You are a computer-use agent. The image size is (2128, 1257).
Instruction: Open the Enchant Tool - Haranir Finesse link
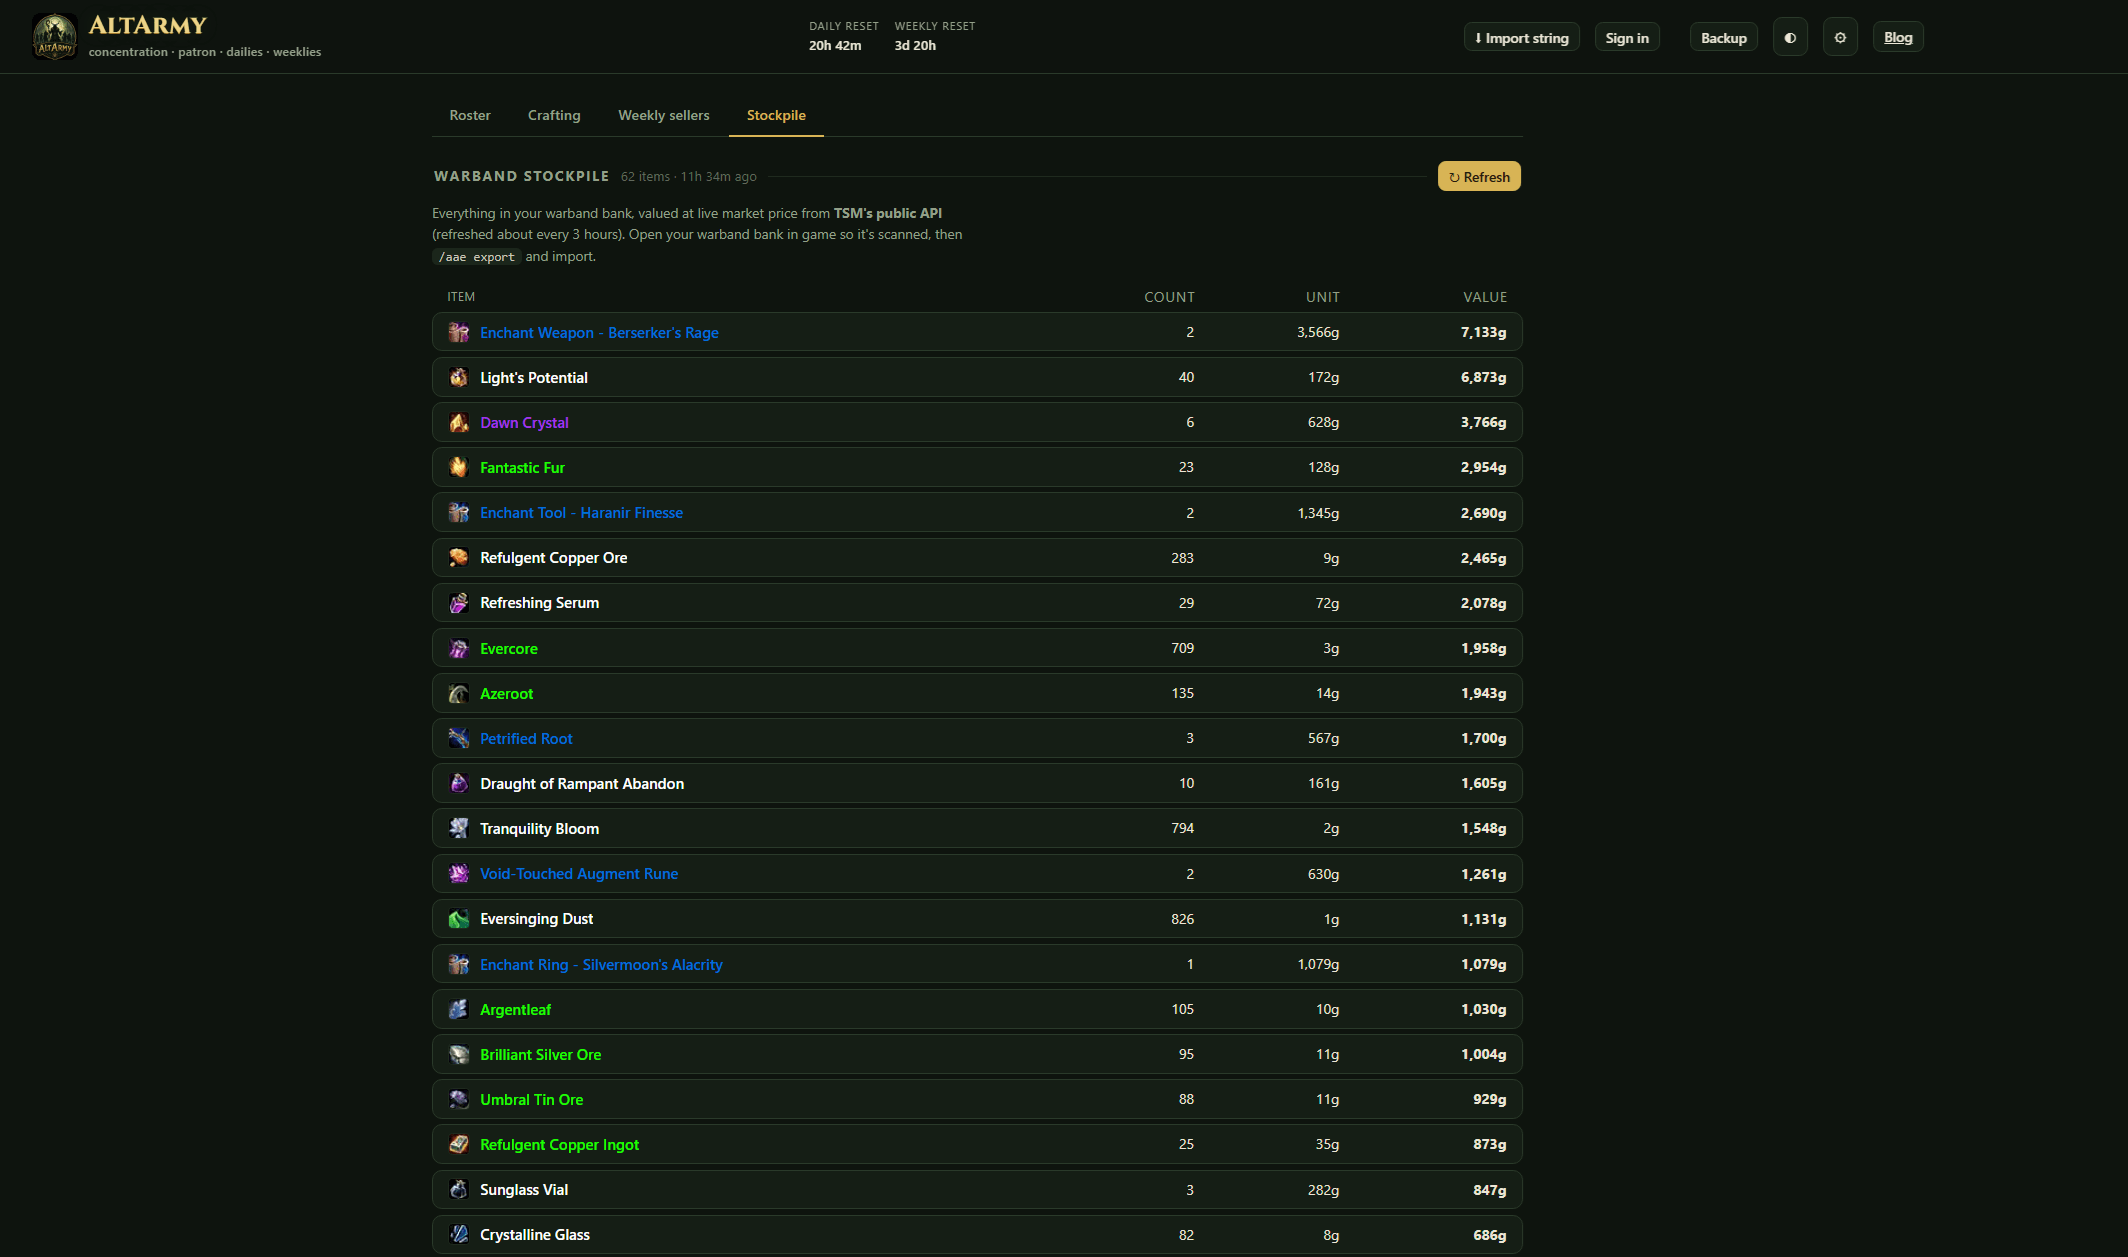[x=581, y=513]
